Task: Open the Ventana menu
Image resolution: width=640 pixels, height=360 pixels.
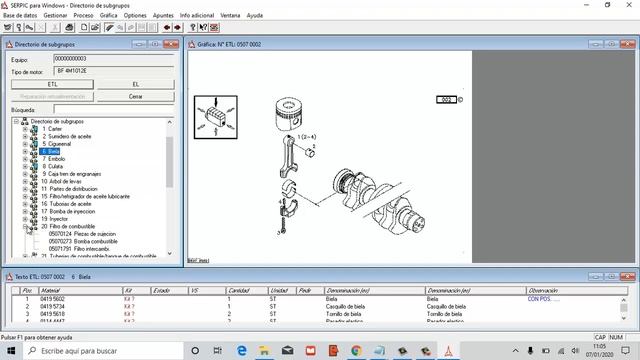Action: pos(230,15)
